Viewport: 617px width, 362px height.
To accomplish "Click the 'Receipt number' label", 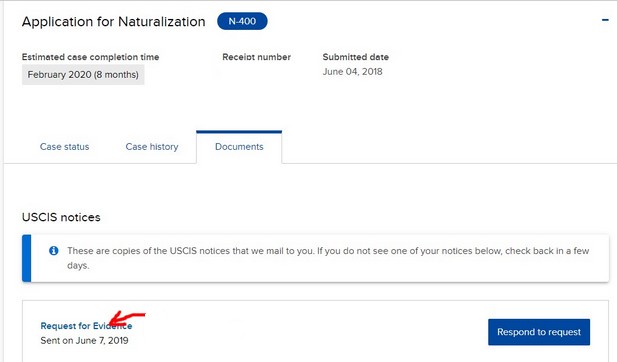I will 257,57.
